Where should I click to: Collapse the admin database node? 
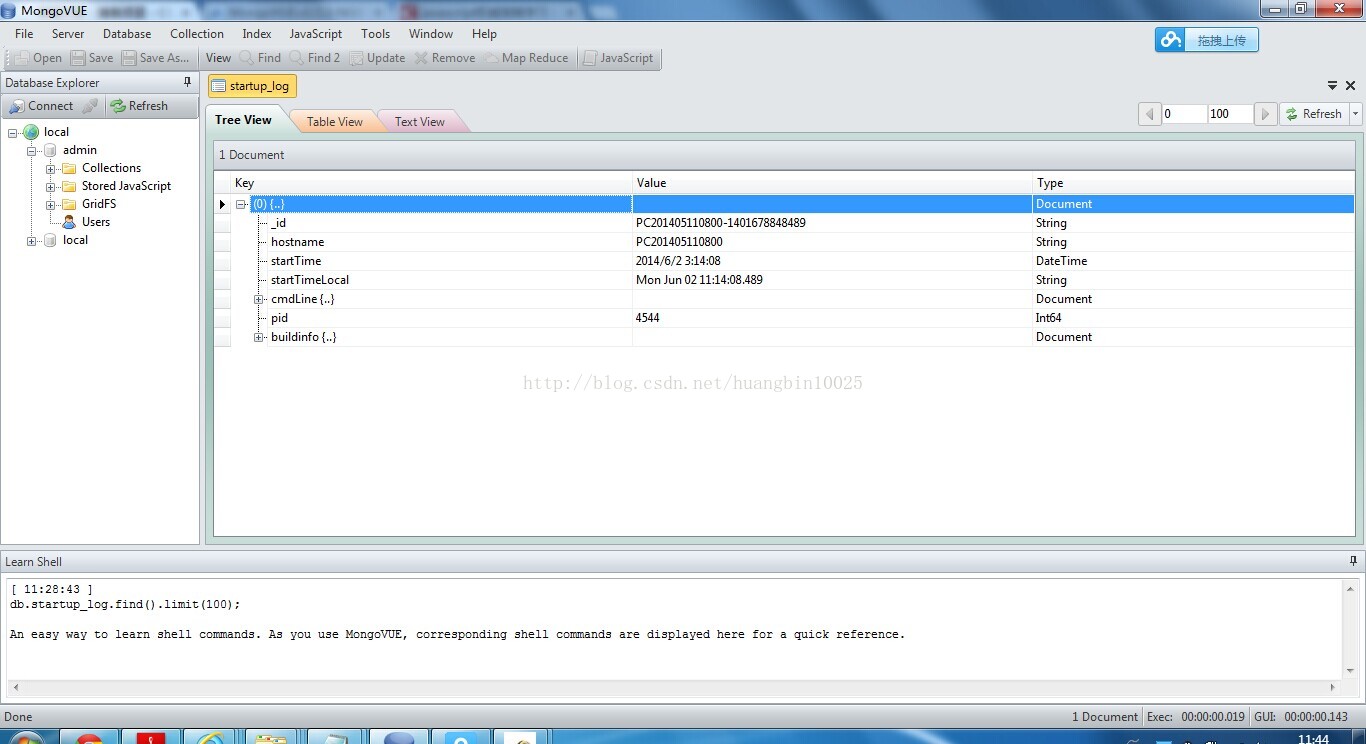point(32,150)
